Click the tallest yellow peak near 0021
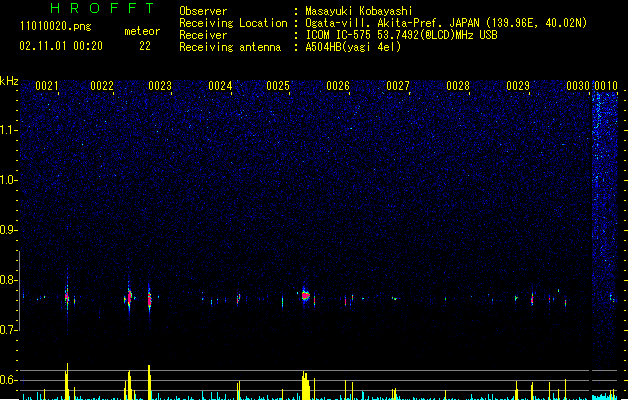This screenshot has width=629, height=400. [x=67, y=381]
